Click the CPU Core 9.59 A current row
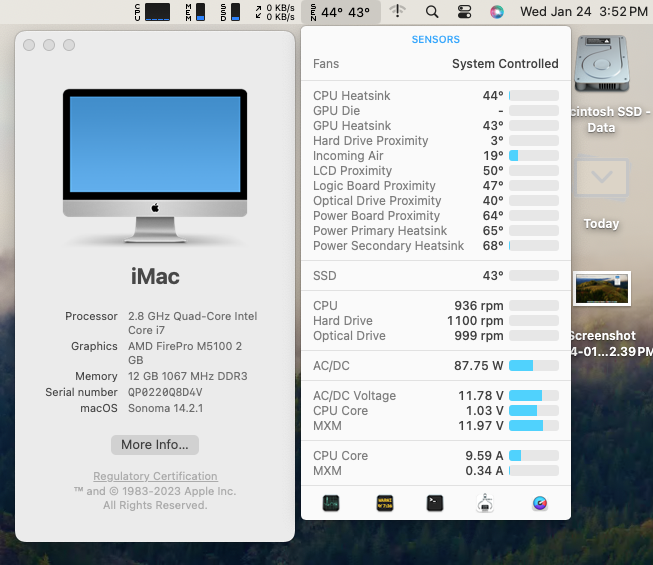This screenshot has width=653, height=565. point(436,455)
